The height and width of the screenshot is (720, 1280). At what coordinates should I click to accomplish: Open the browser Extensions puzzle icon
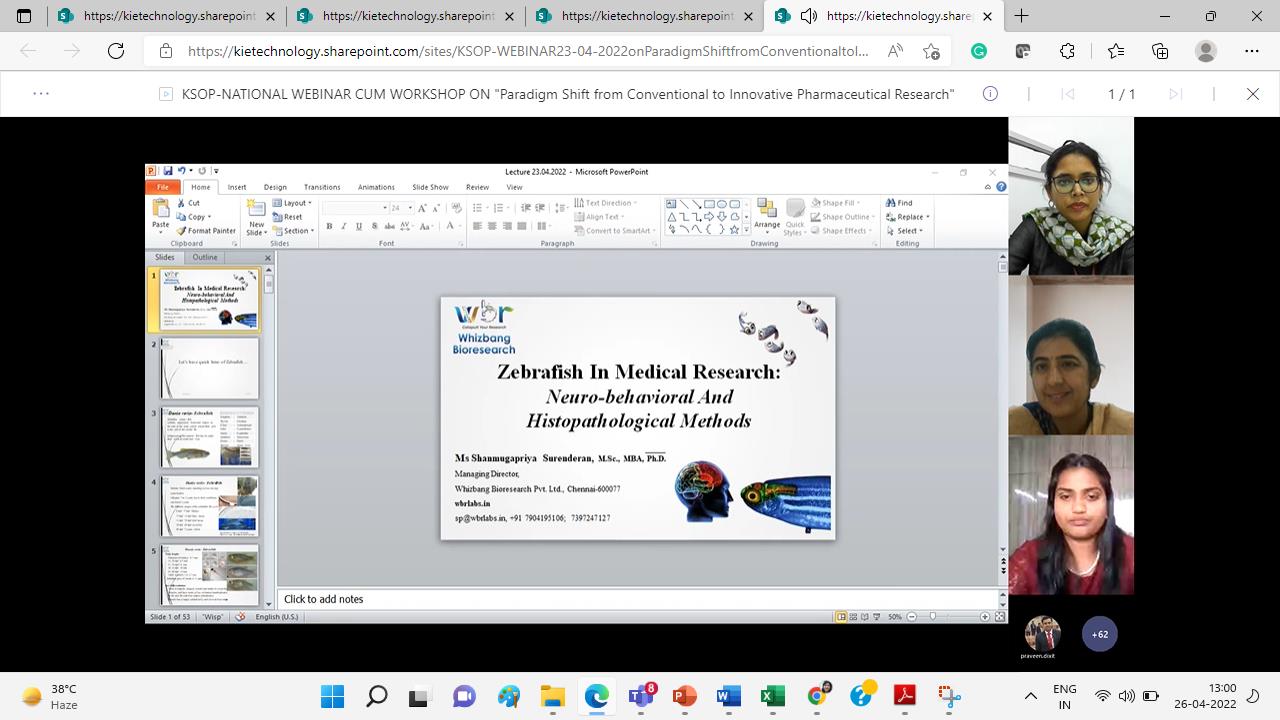tap(1067, 51)
